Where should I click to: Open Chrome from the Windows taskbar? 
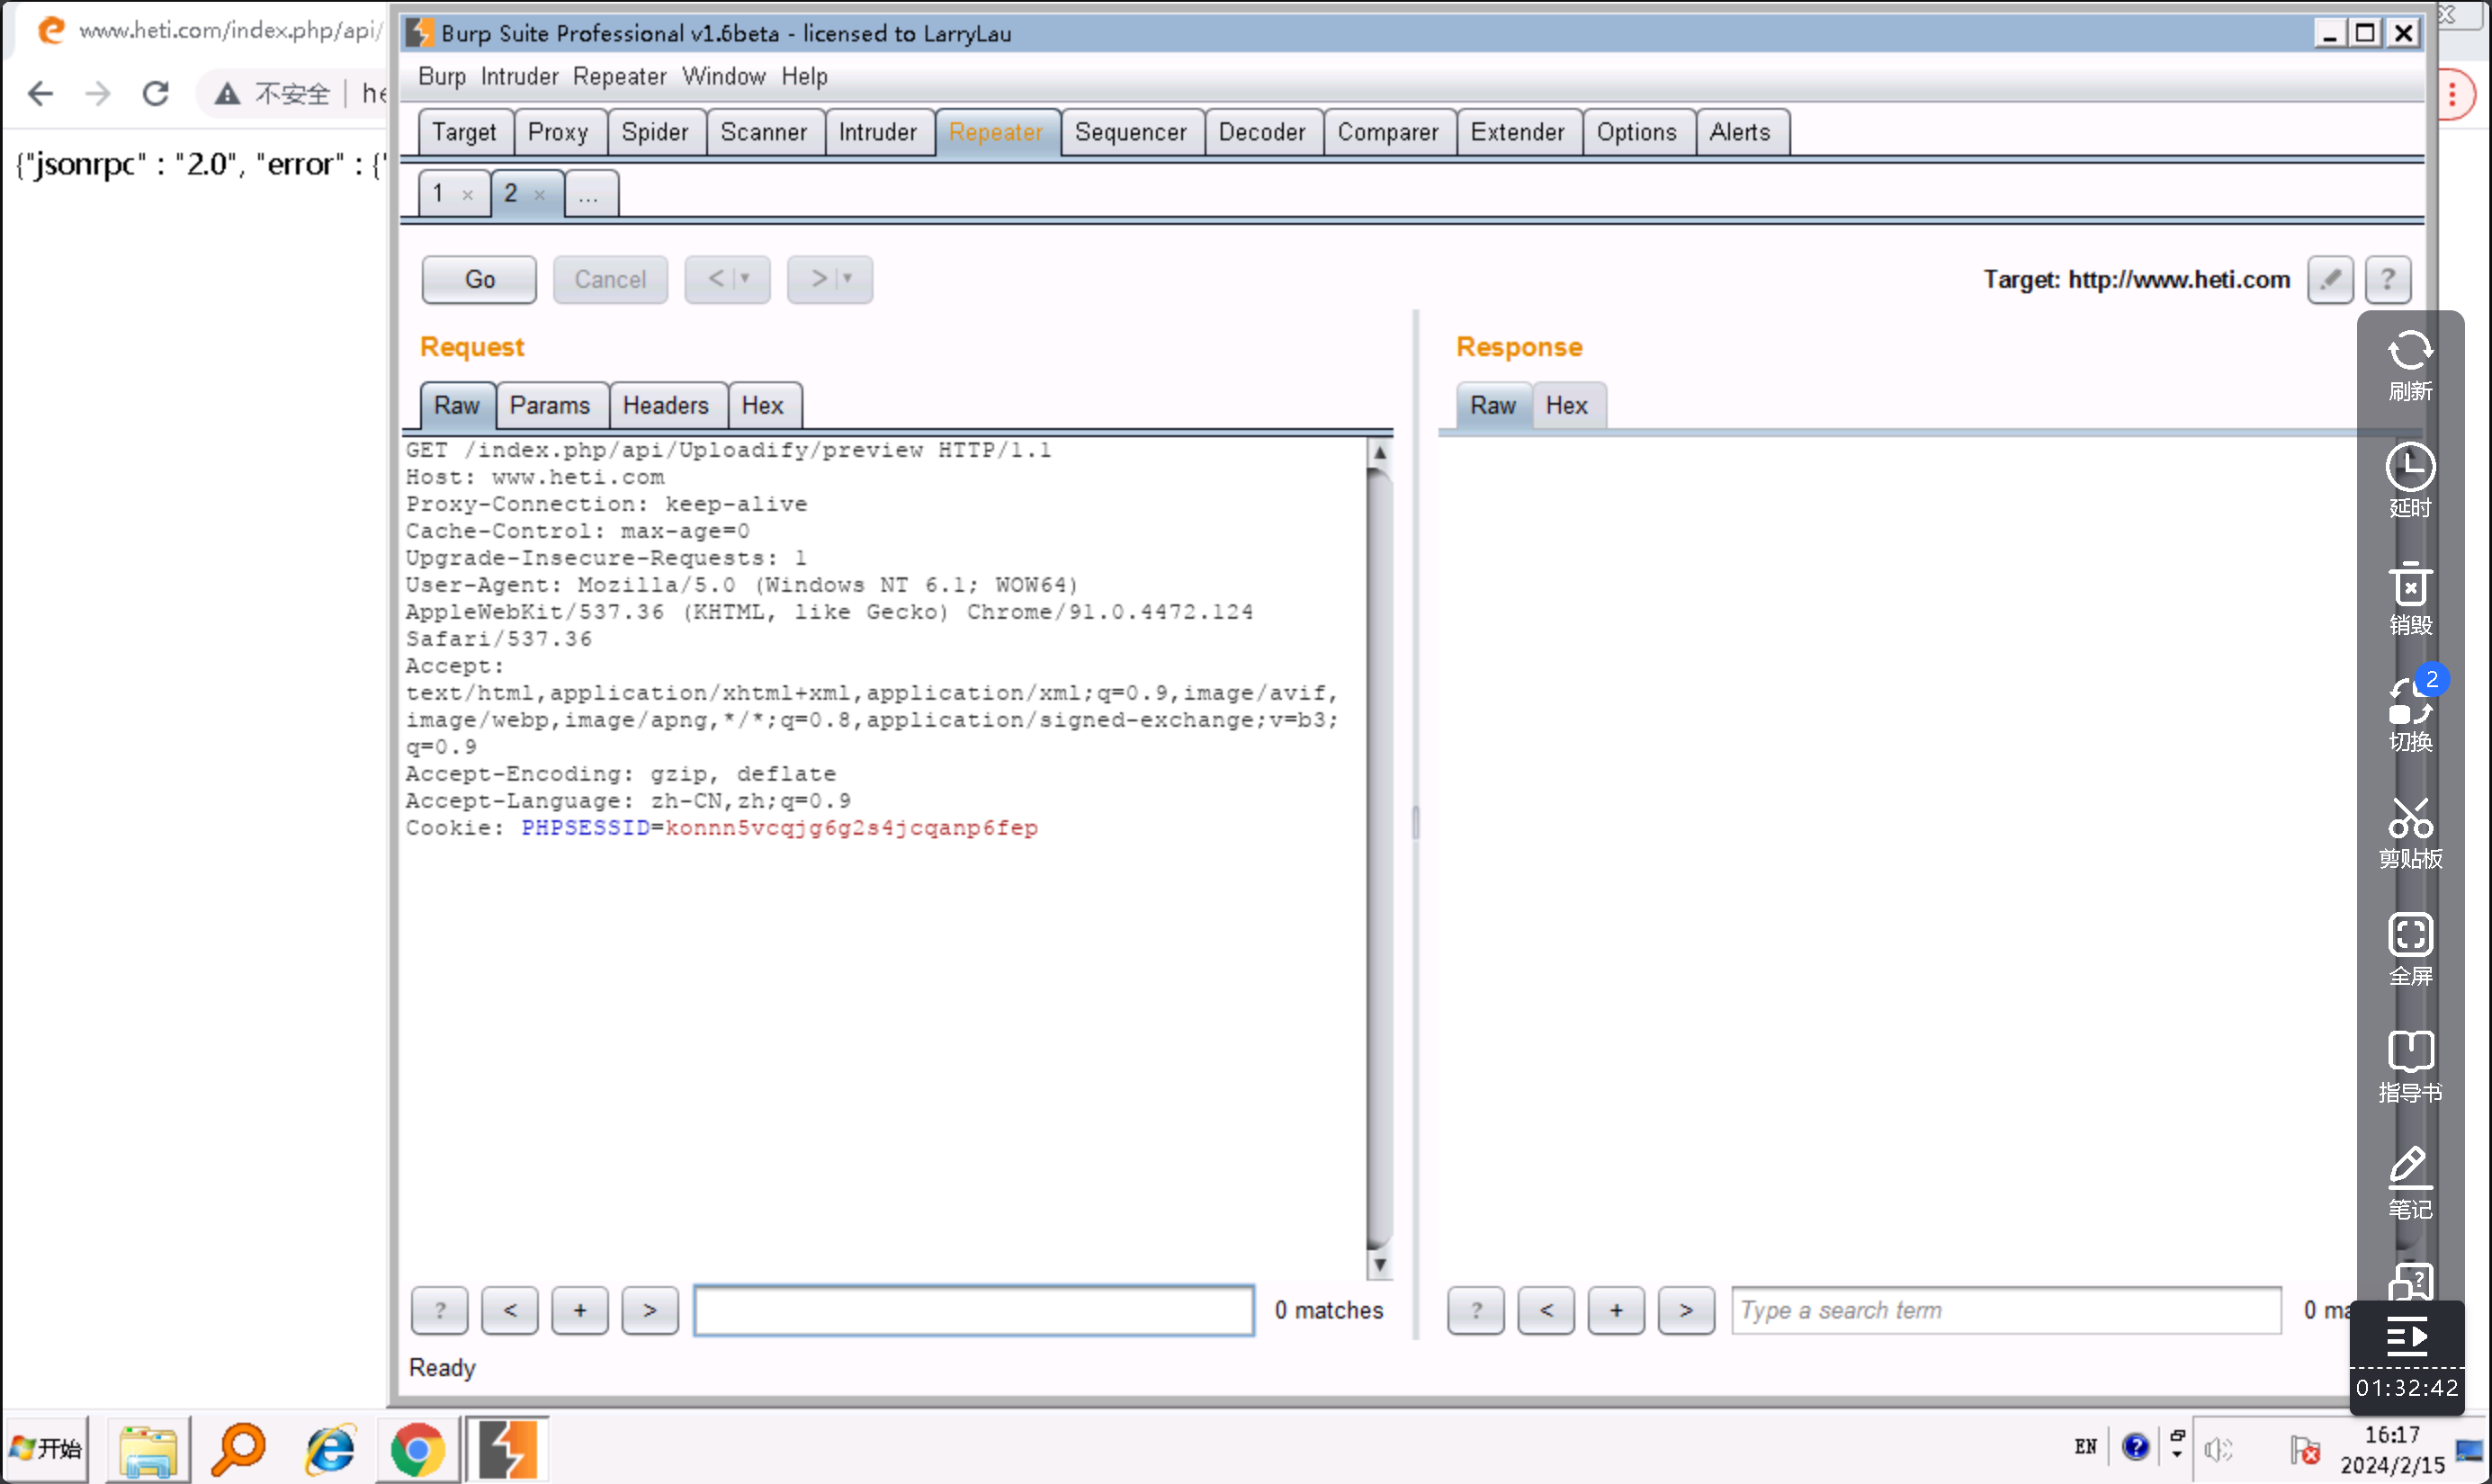click(417, 1449)
